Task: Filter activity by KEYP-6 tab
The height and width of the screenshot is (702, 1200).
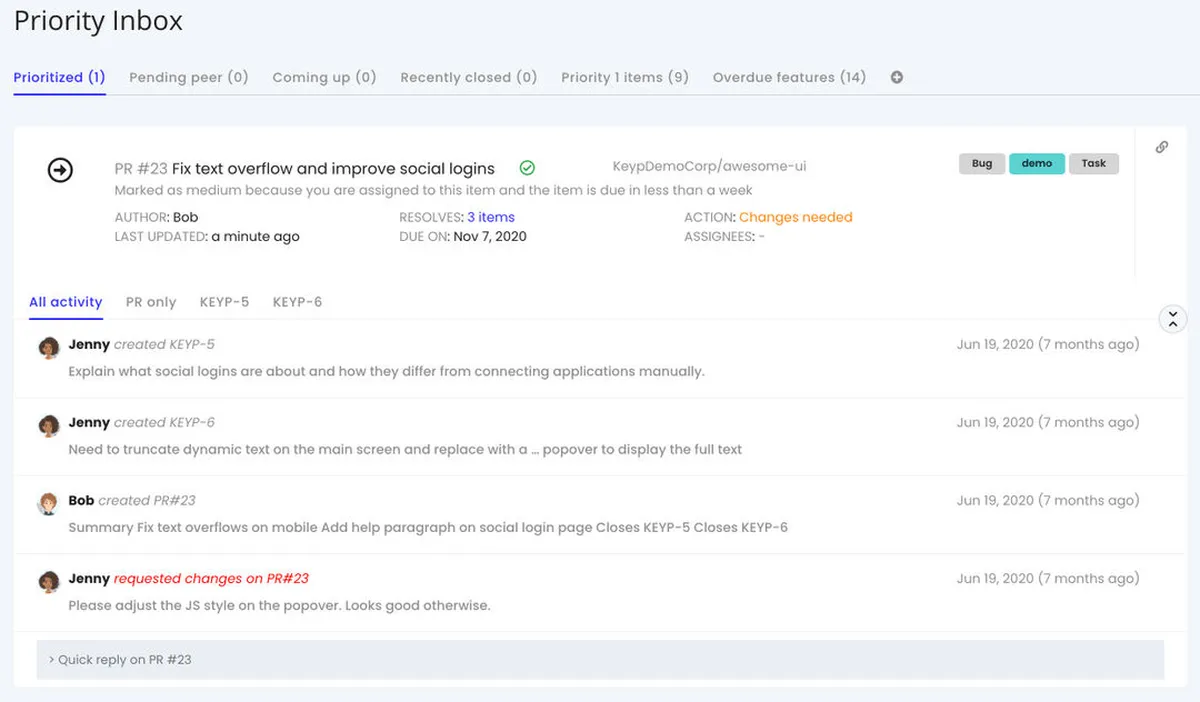Action: [x=297, y=302]
